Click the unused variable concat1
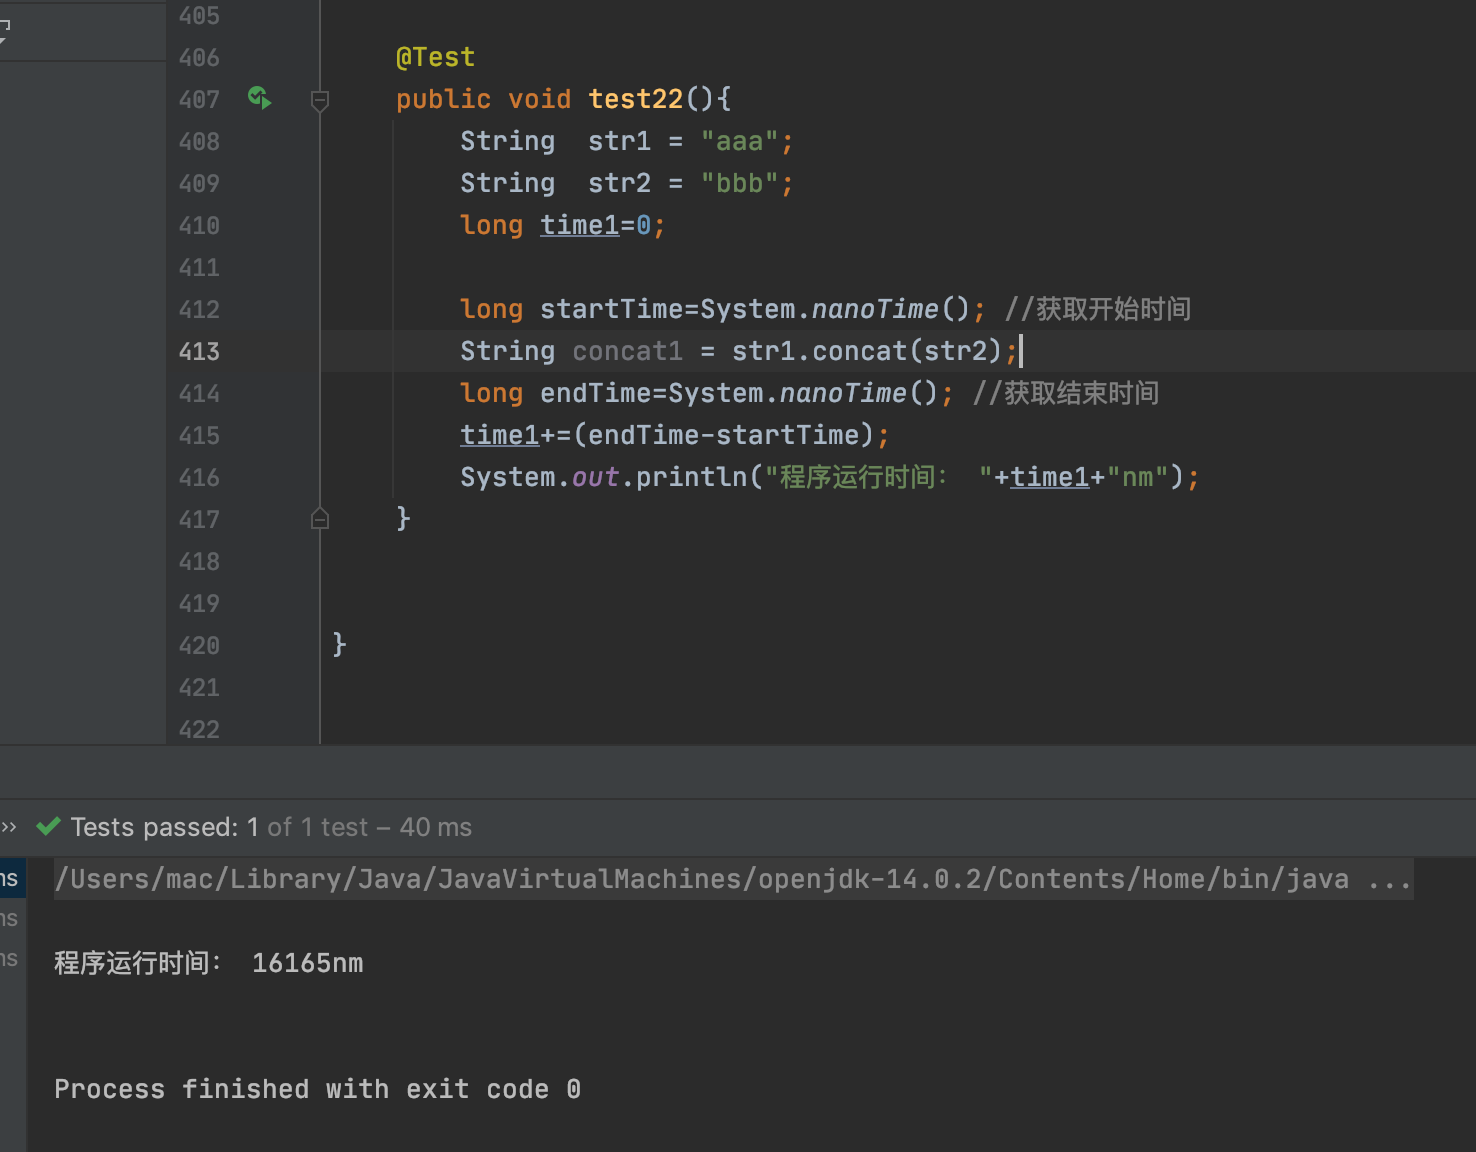 (627, 351)
